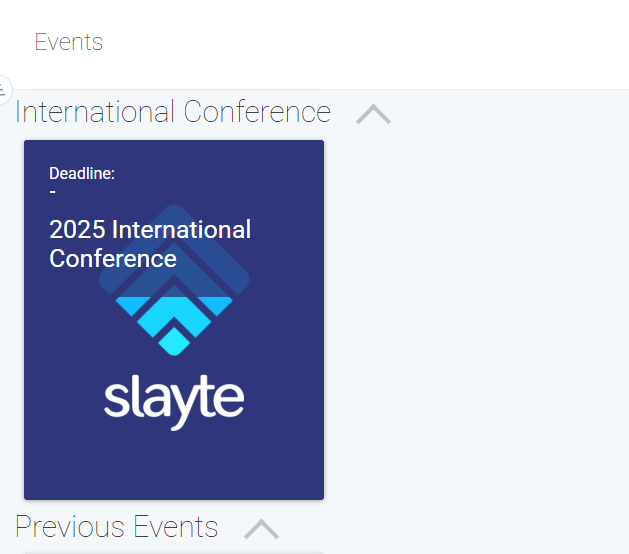The width and height of the screenshot is (629, 554).
Task: Click the International Conference section heading
Action: tap(173, 112)
